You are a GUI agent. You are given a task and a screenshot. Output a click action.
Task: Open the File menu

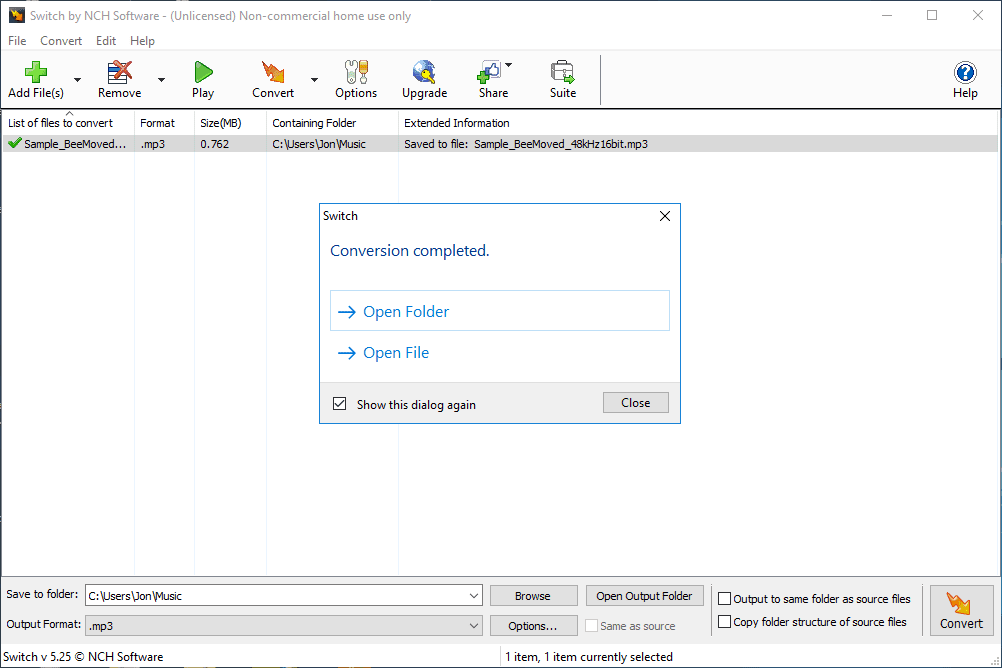17,41
